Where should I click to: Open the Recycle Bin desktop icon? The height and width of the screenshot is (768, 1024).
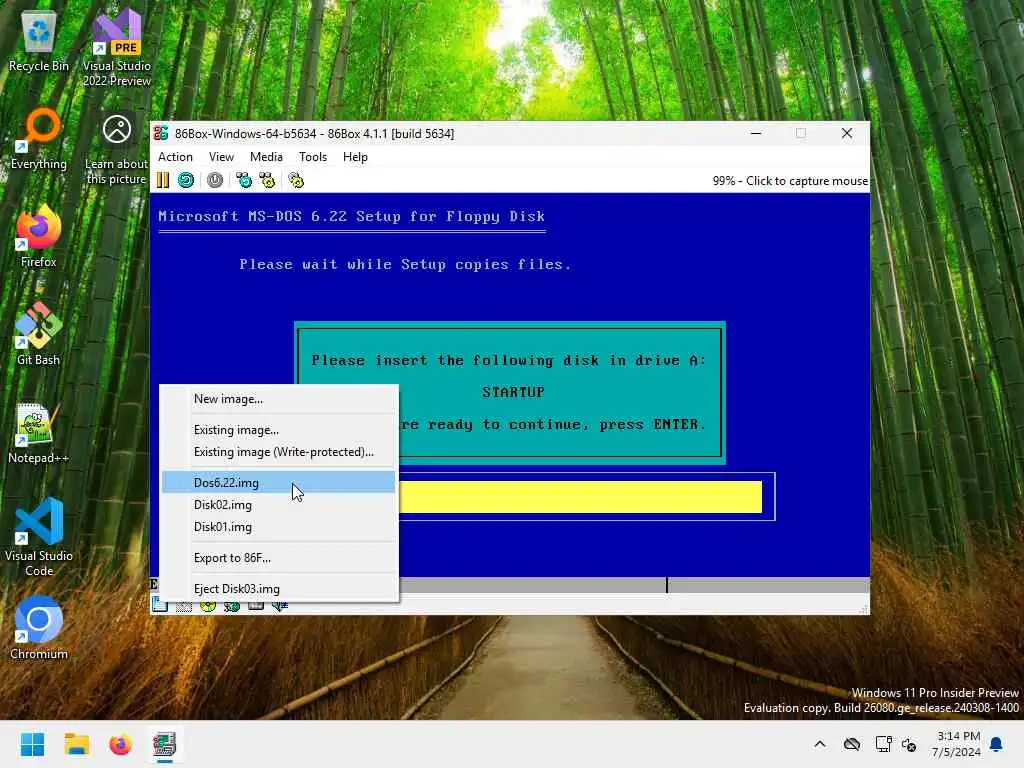[39, 42]
